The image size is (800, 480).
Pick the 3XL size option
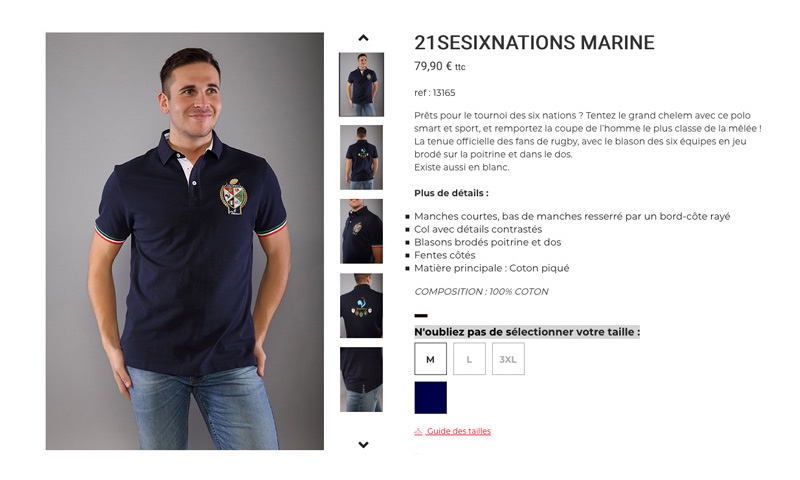[x=508, y=359]
